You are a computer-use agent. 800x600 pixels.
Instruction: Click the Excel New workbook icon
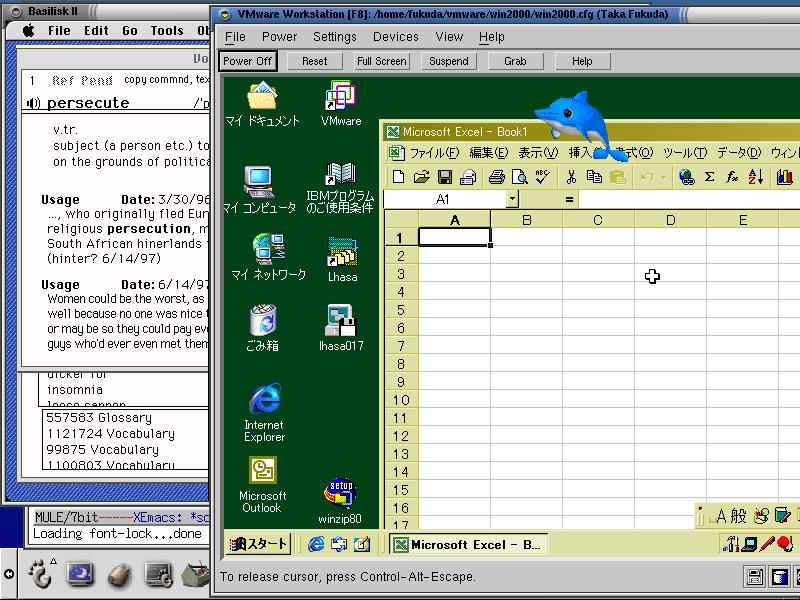(399, 177)
